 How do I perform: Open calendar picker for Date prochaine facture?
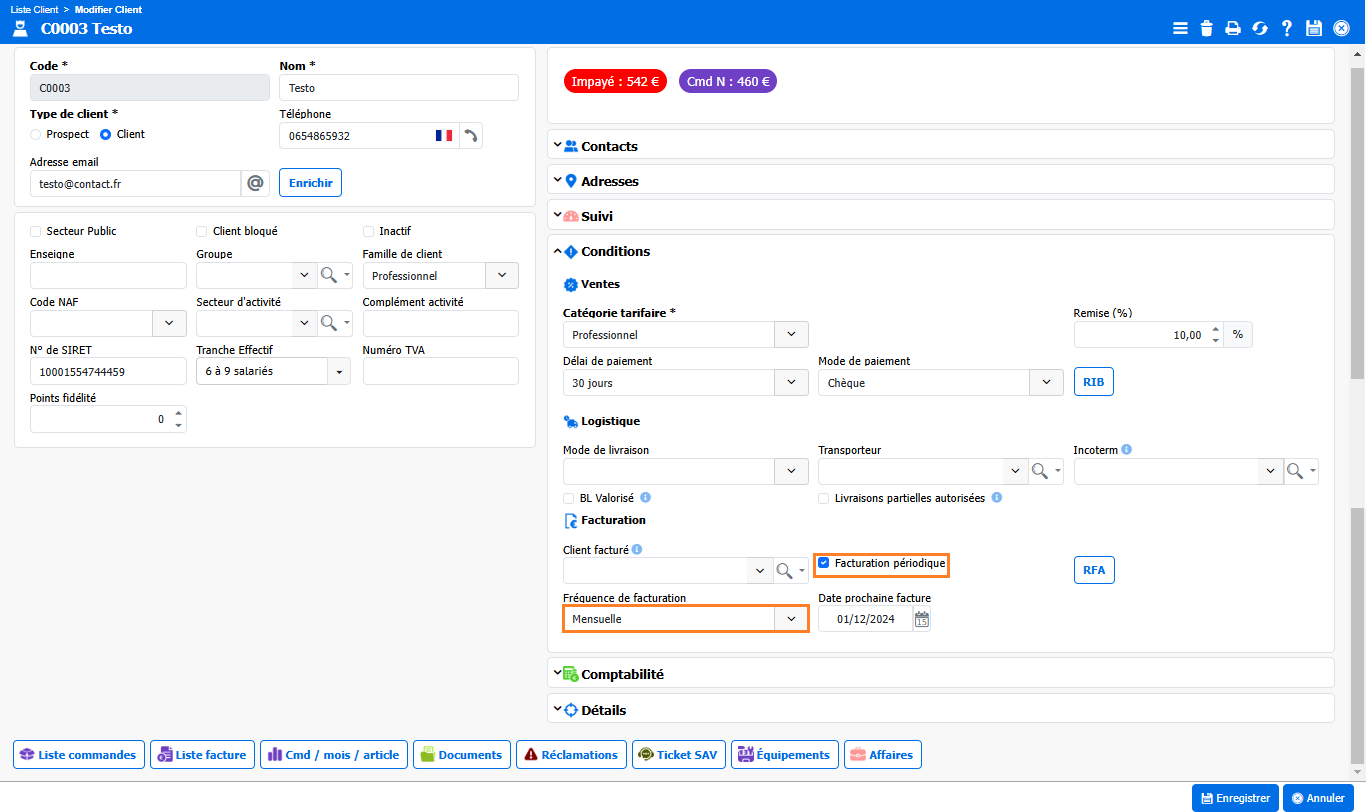(922, 620)
